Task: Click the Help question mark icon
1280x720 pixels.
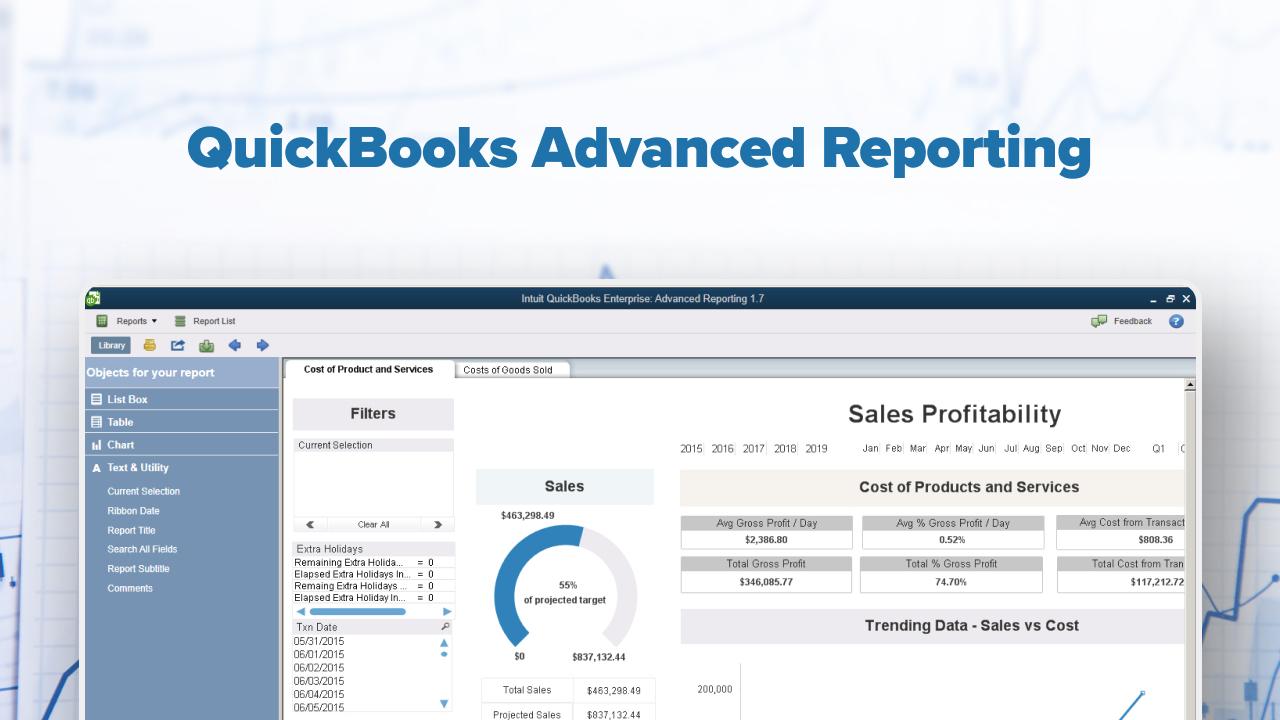Action: tap(1176, 320)
